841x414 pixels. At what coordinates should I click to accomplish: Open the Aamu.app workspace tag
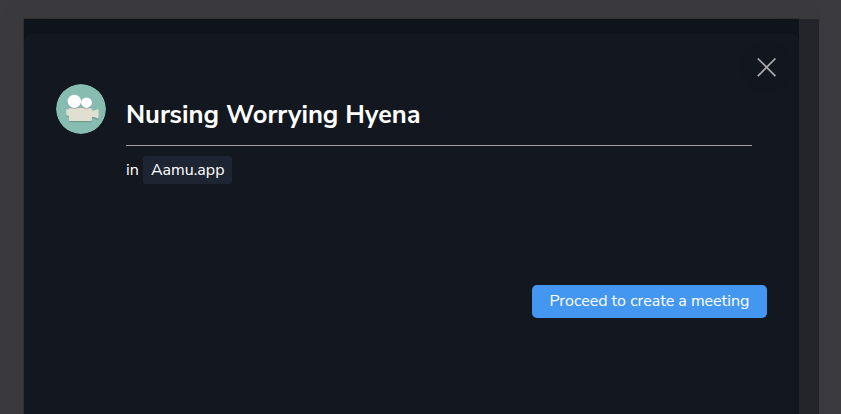187,170
